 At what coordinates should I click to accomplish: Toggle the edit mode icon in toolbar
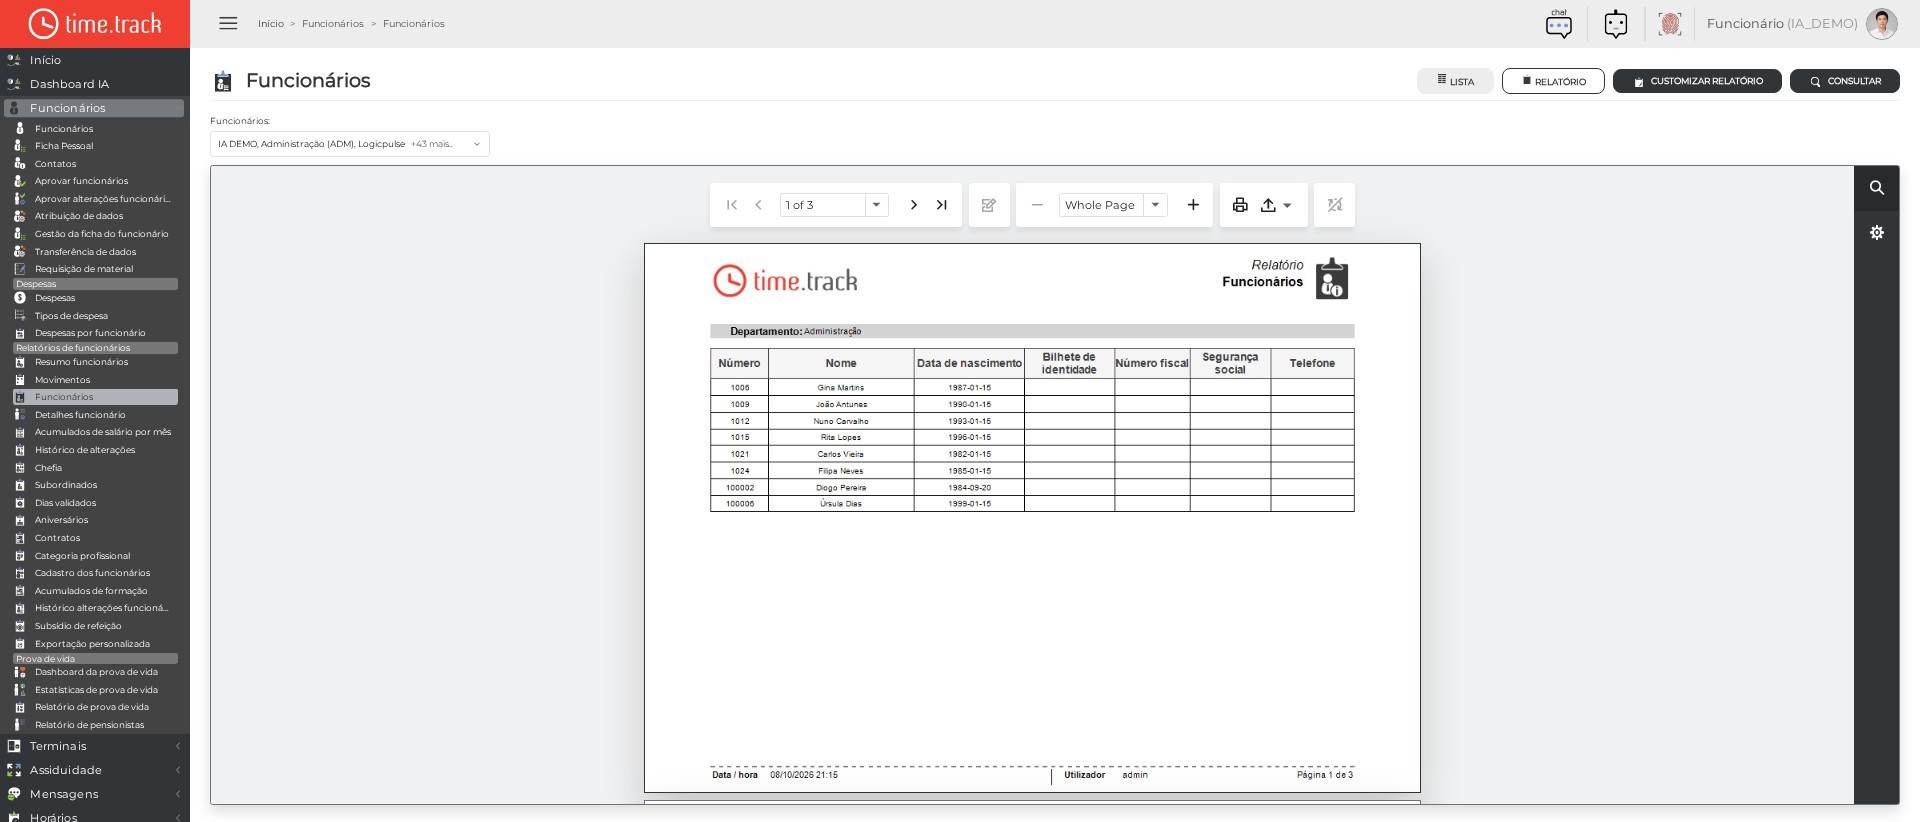[x=989, y=205]
